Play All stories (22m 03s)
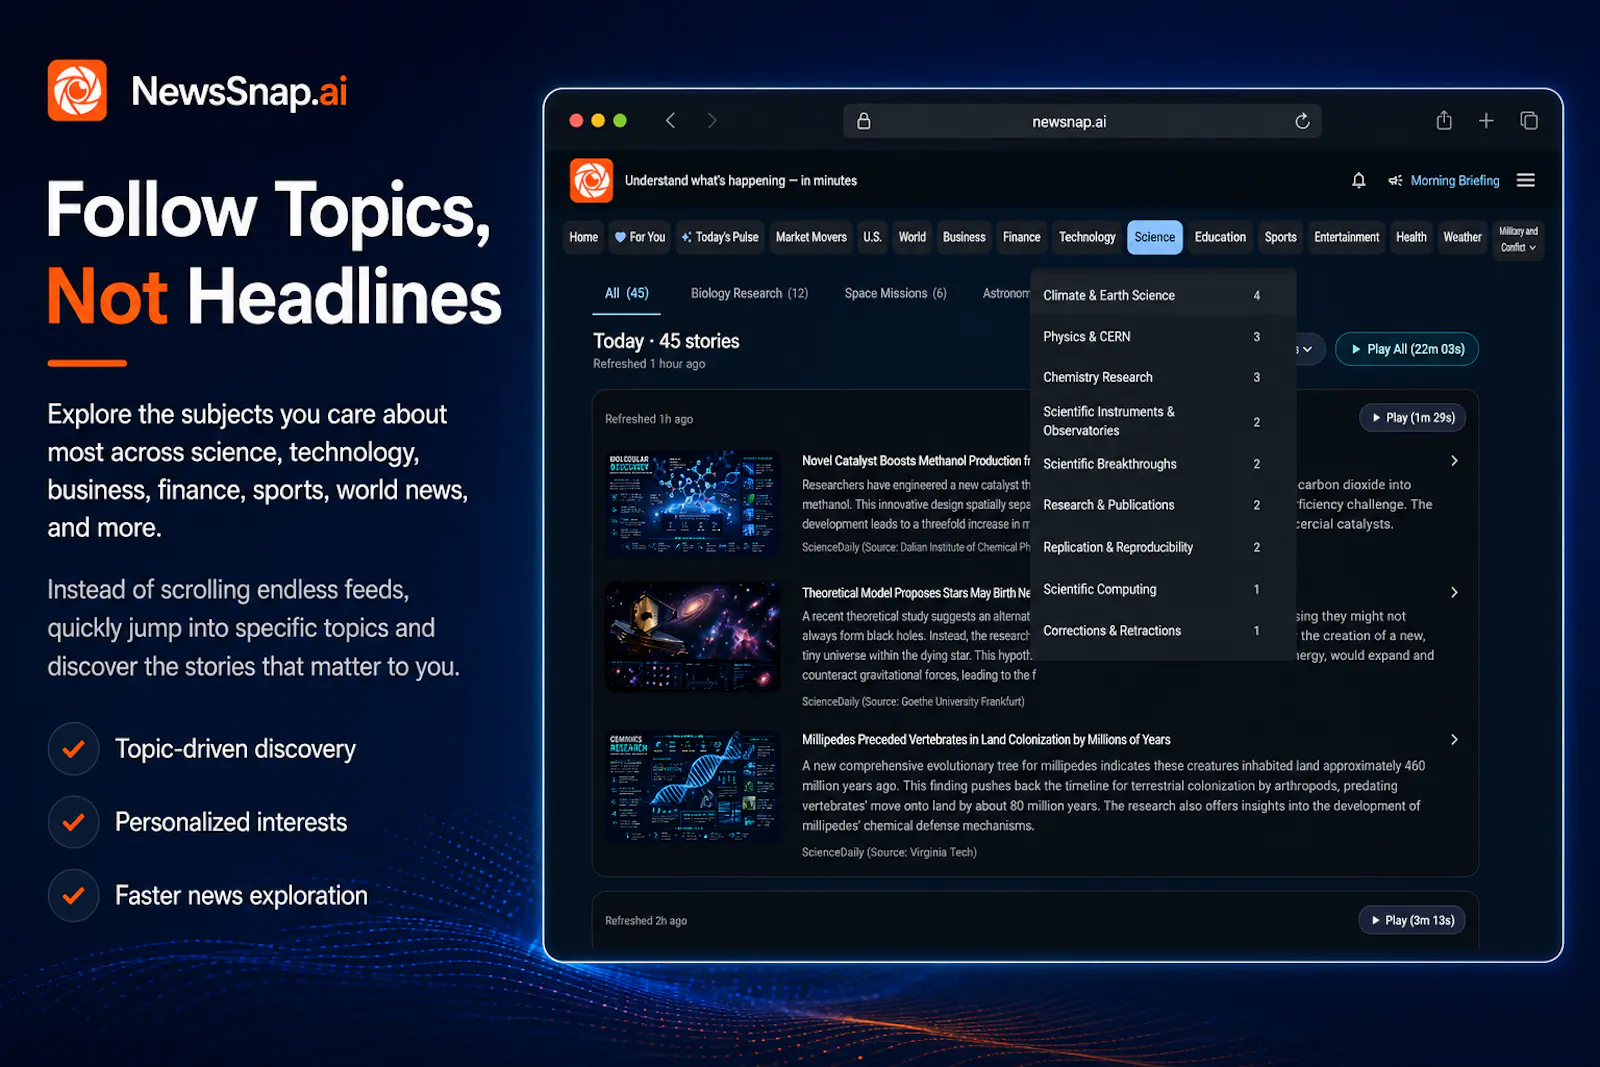This screenshot has height=1067, width=1600. [x=1407, y=349]
